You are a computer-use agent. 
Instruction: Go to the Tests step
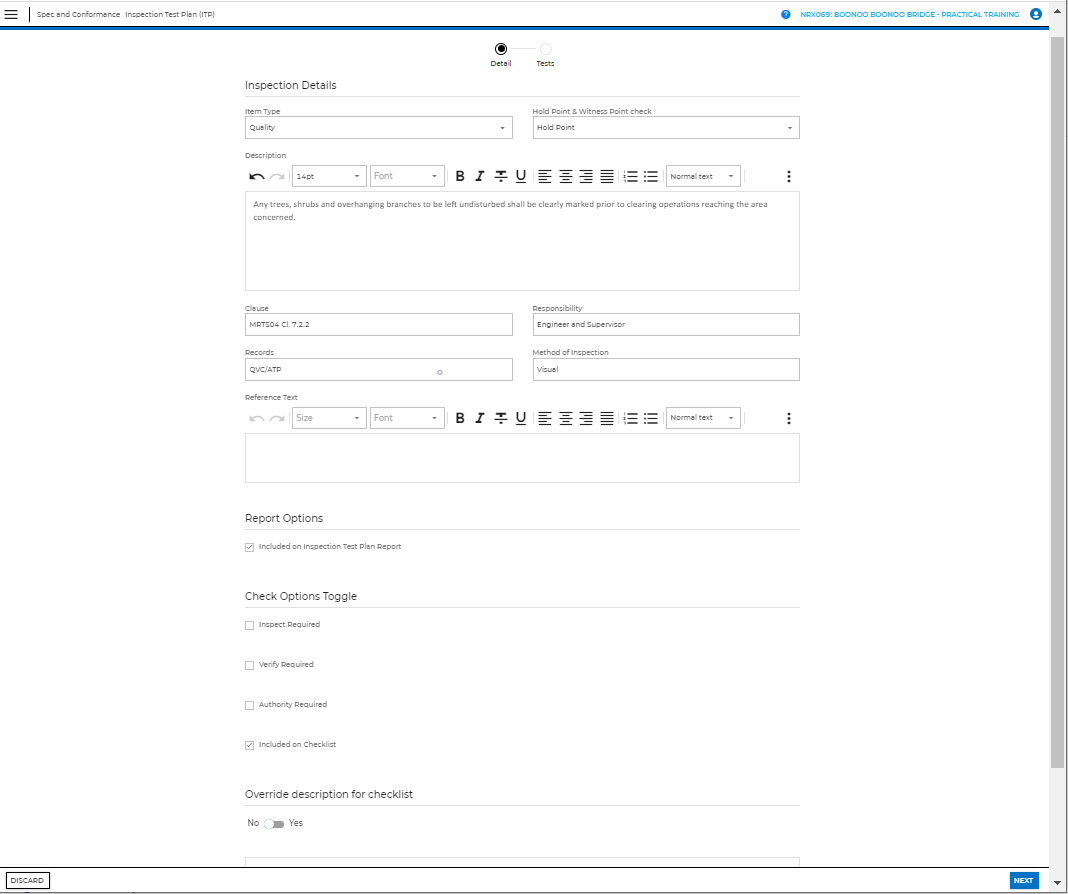point(545,49)
